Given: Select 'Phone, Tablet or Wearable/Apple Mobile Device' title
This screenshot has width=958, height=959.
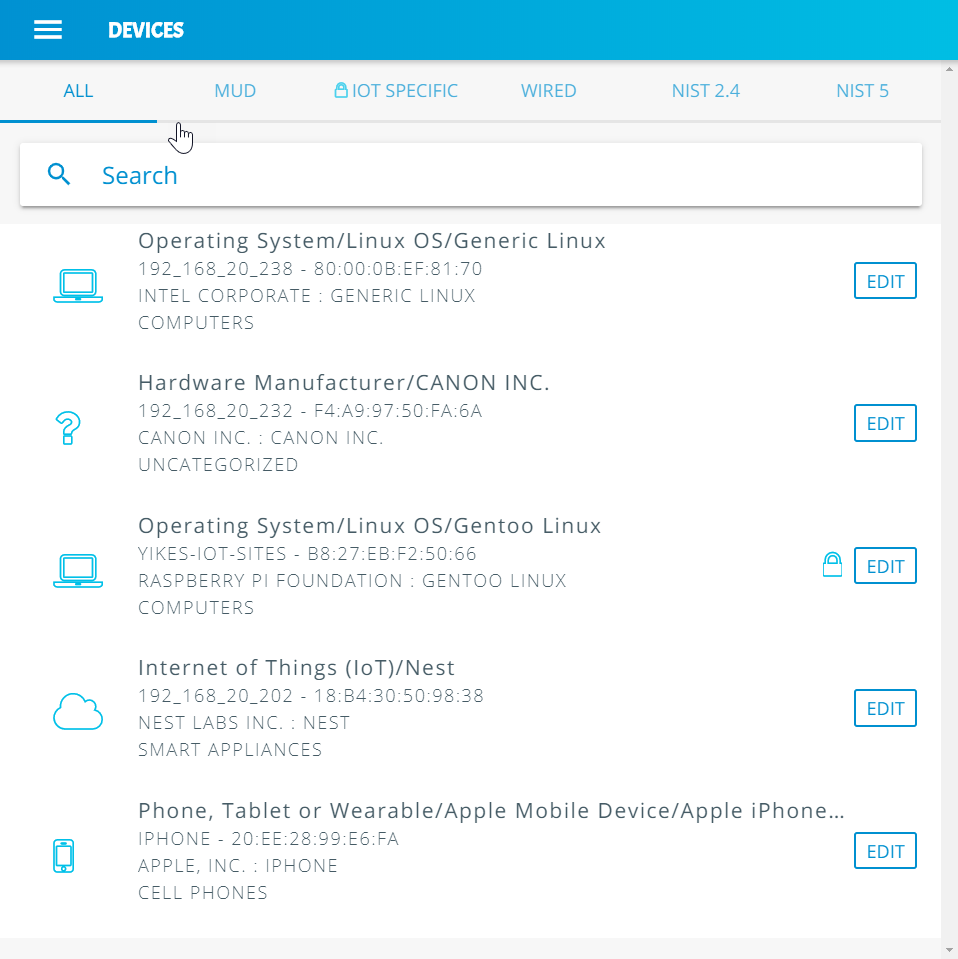Looking at the screenshot, I should tap(491, 811).
